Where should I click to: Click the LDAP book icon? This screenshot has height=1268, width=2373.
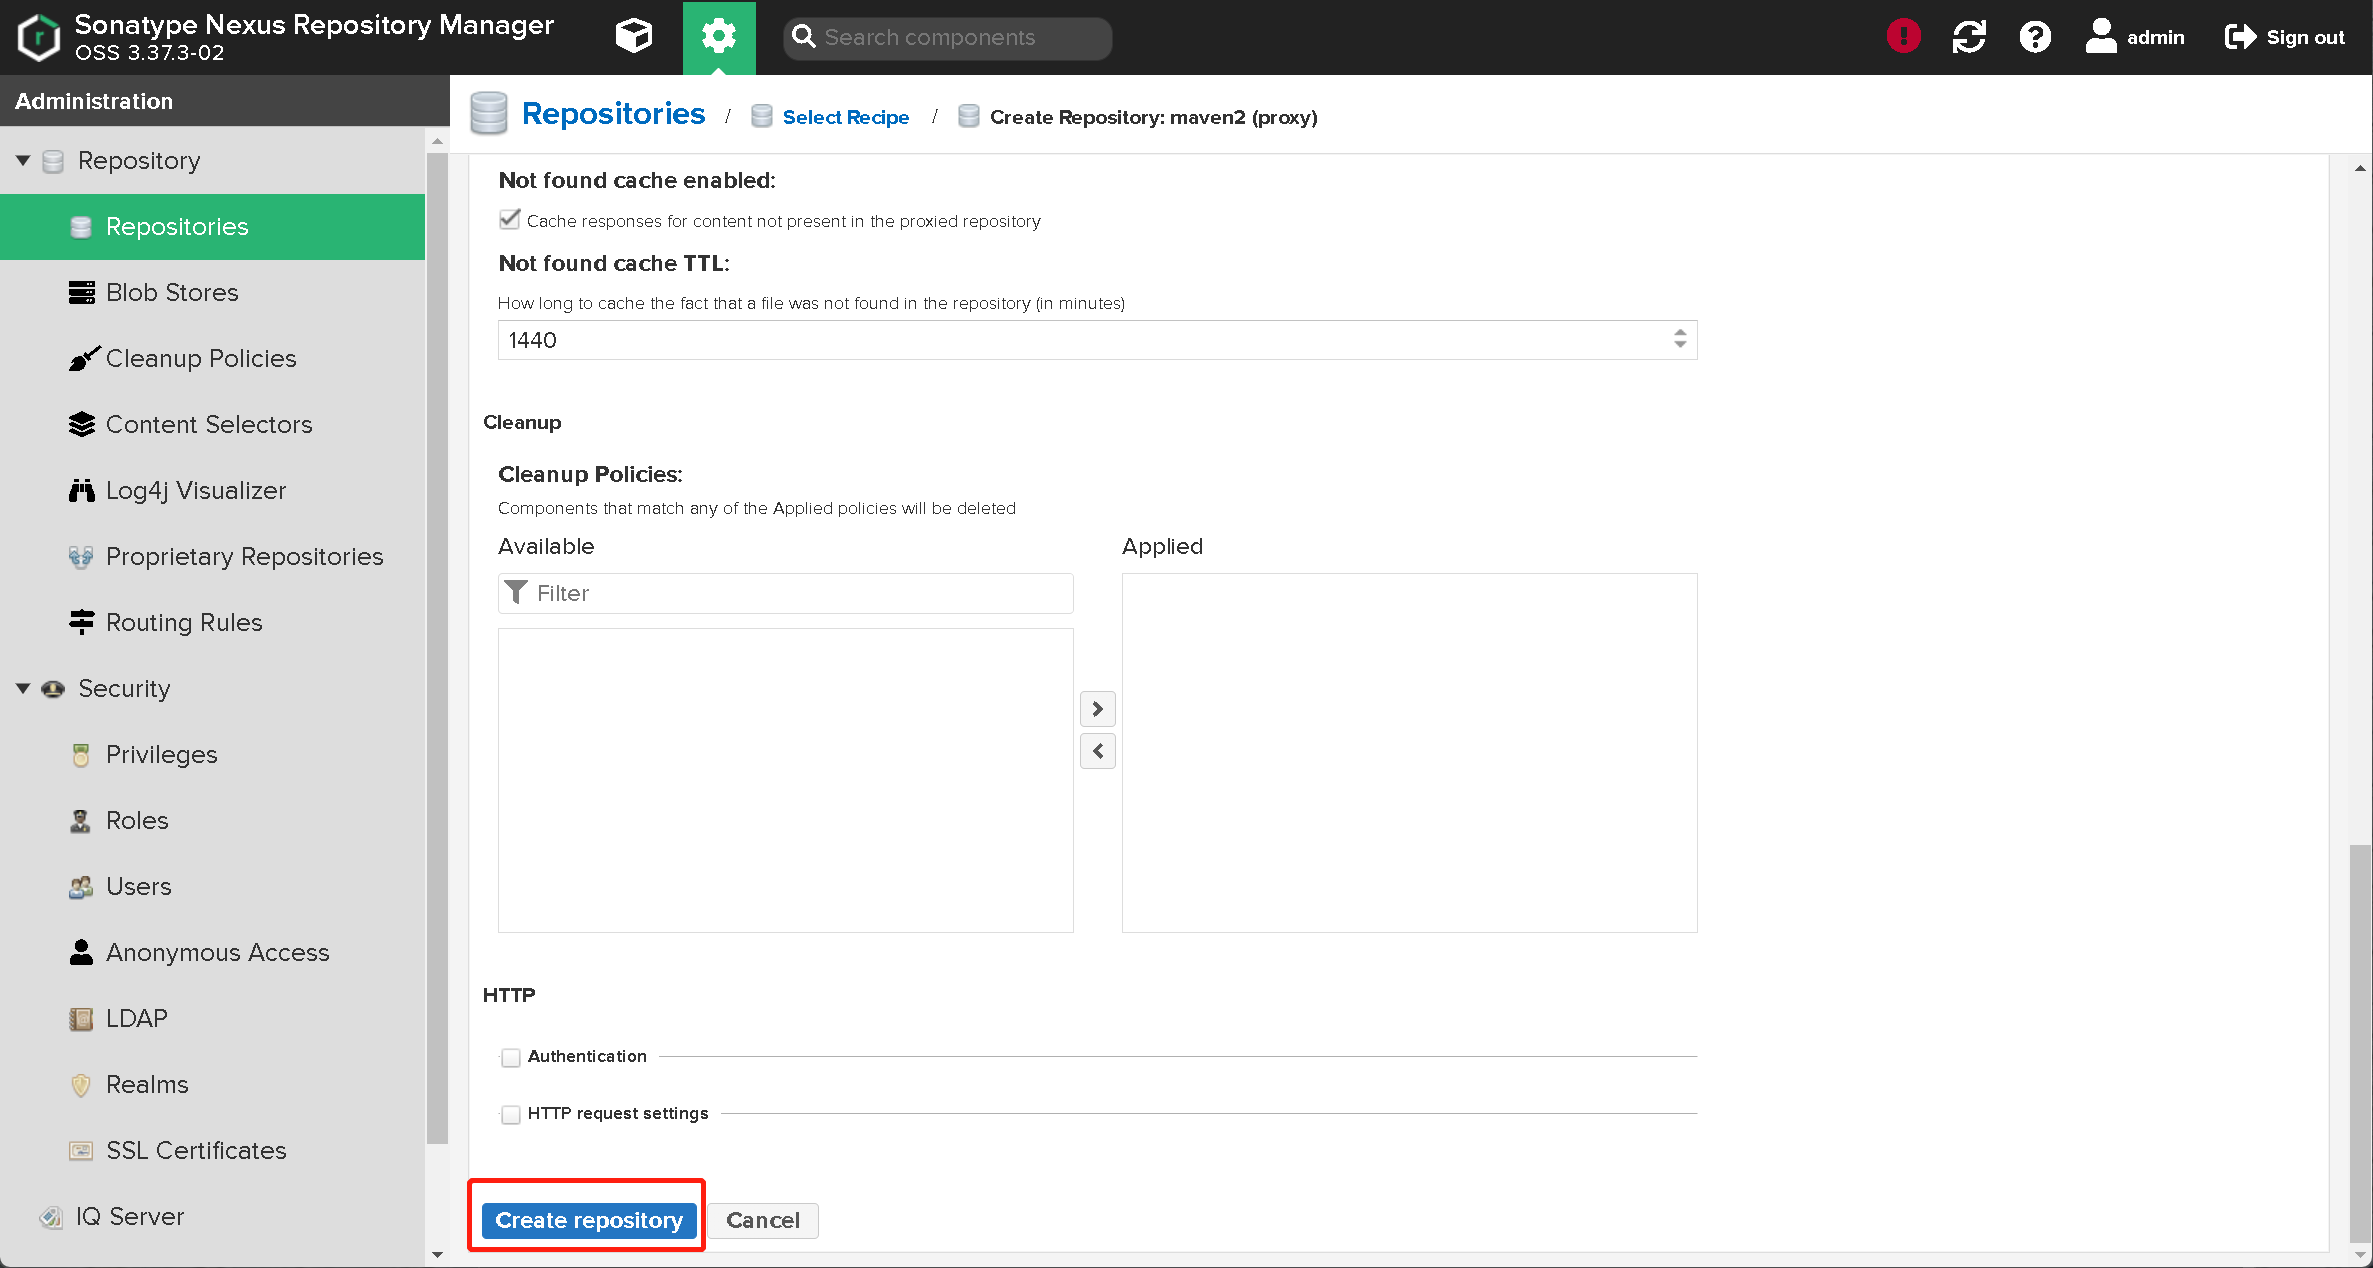(81, 1019)
